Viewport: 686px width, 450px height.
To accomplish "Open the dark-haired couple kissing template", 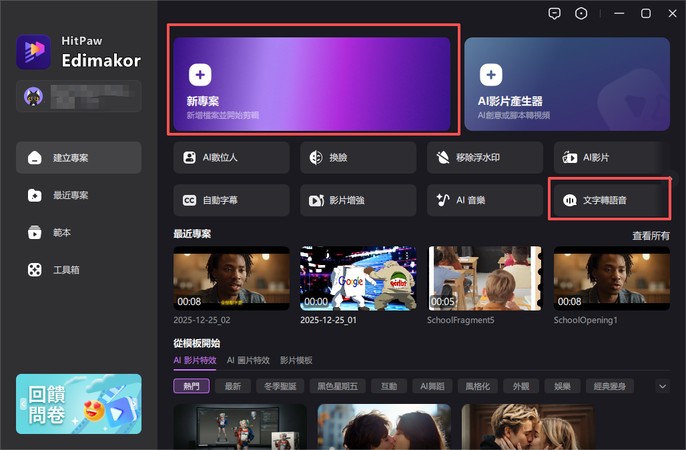I will (384, 427).
